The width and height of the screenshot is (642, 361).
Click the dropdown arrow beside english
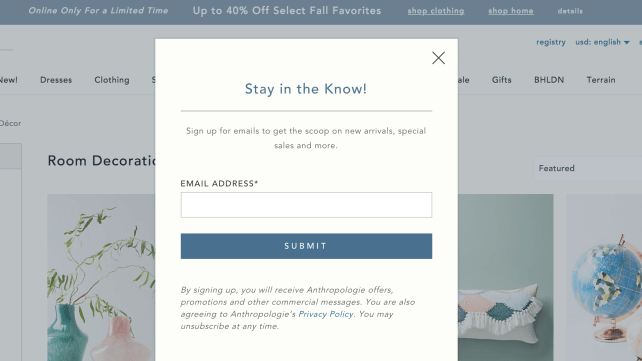point(626,43)
